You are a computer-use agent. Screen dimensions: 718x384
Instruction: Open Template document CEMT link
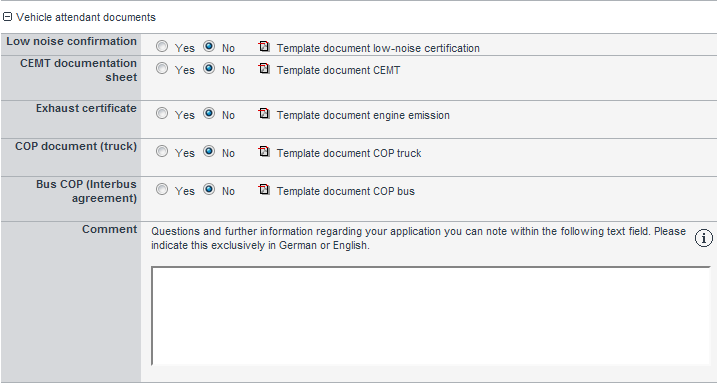click(338, 70)
